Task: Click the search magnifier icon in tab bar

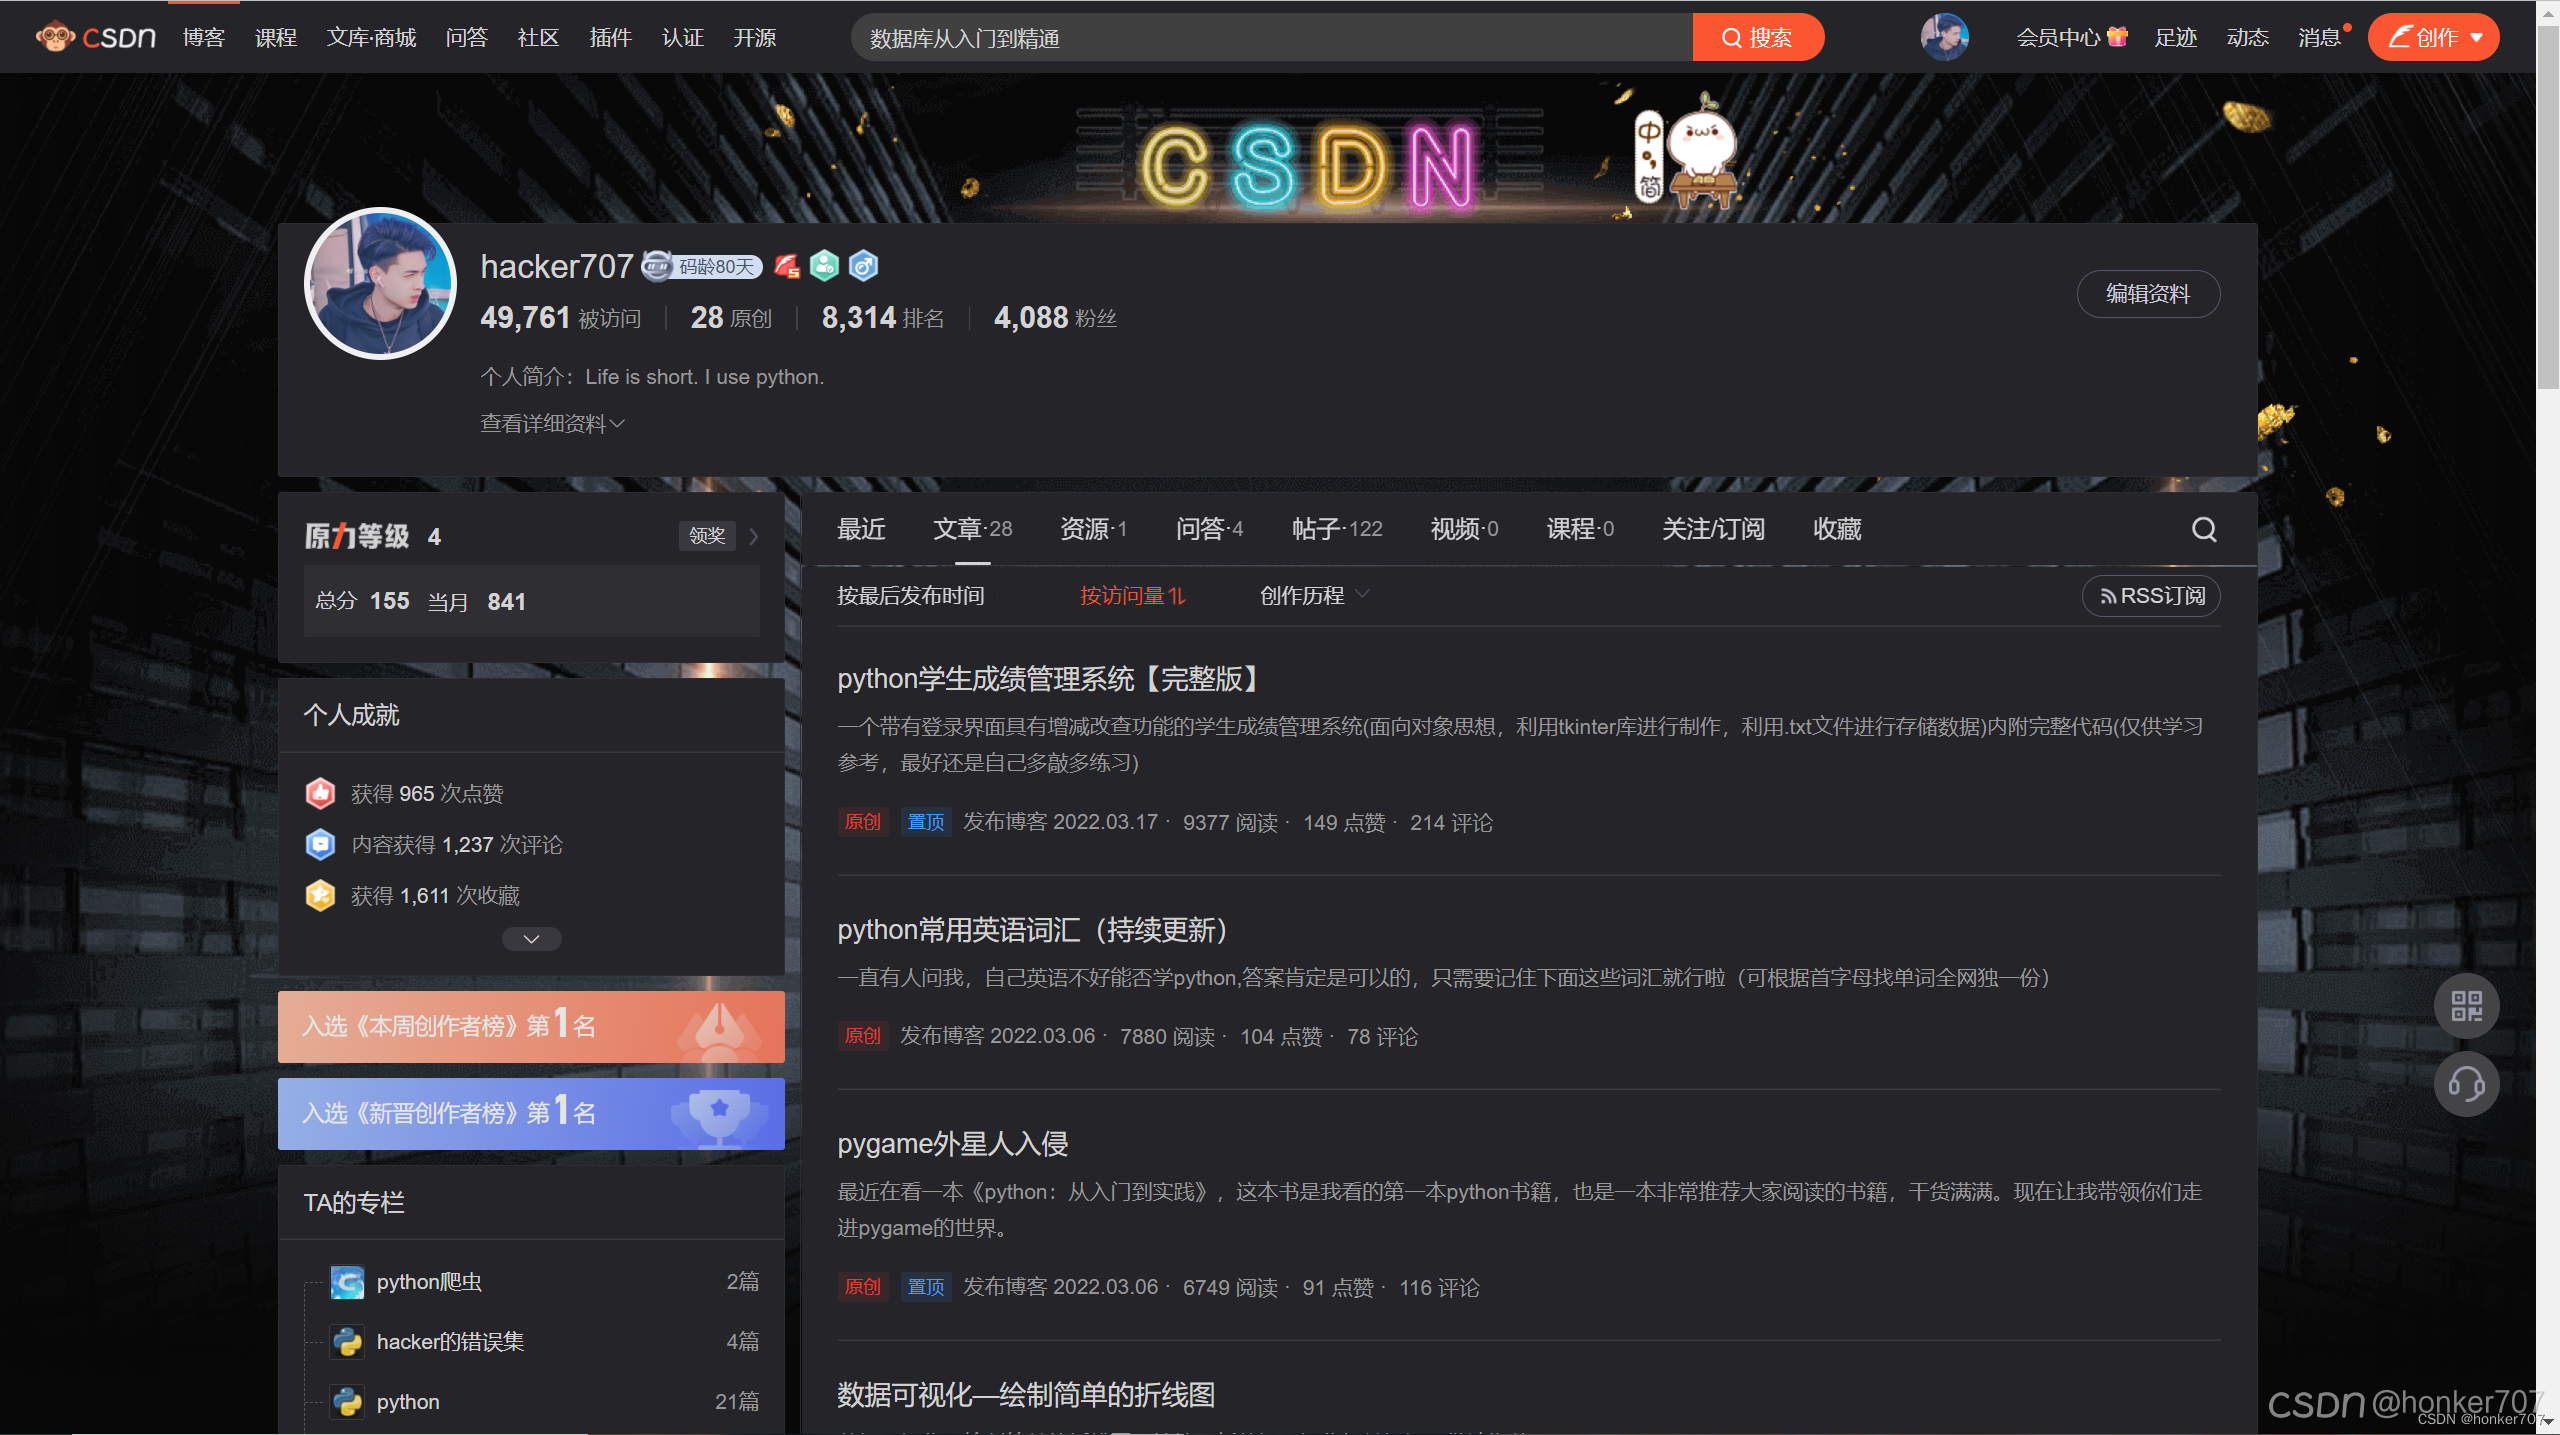Action: click(x=2204, y=529)
